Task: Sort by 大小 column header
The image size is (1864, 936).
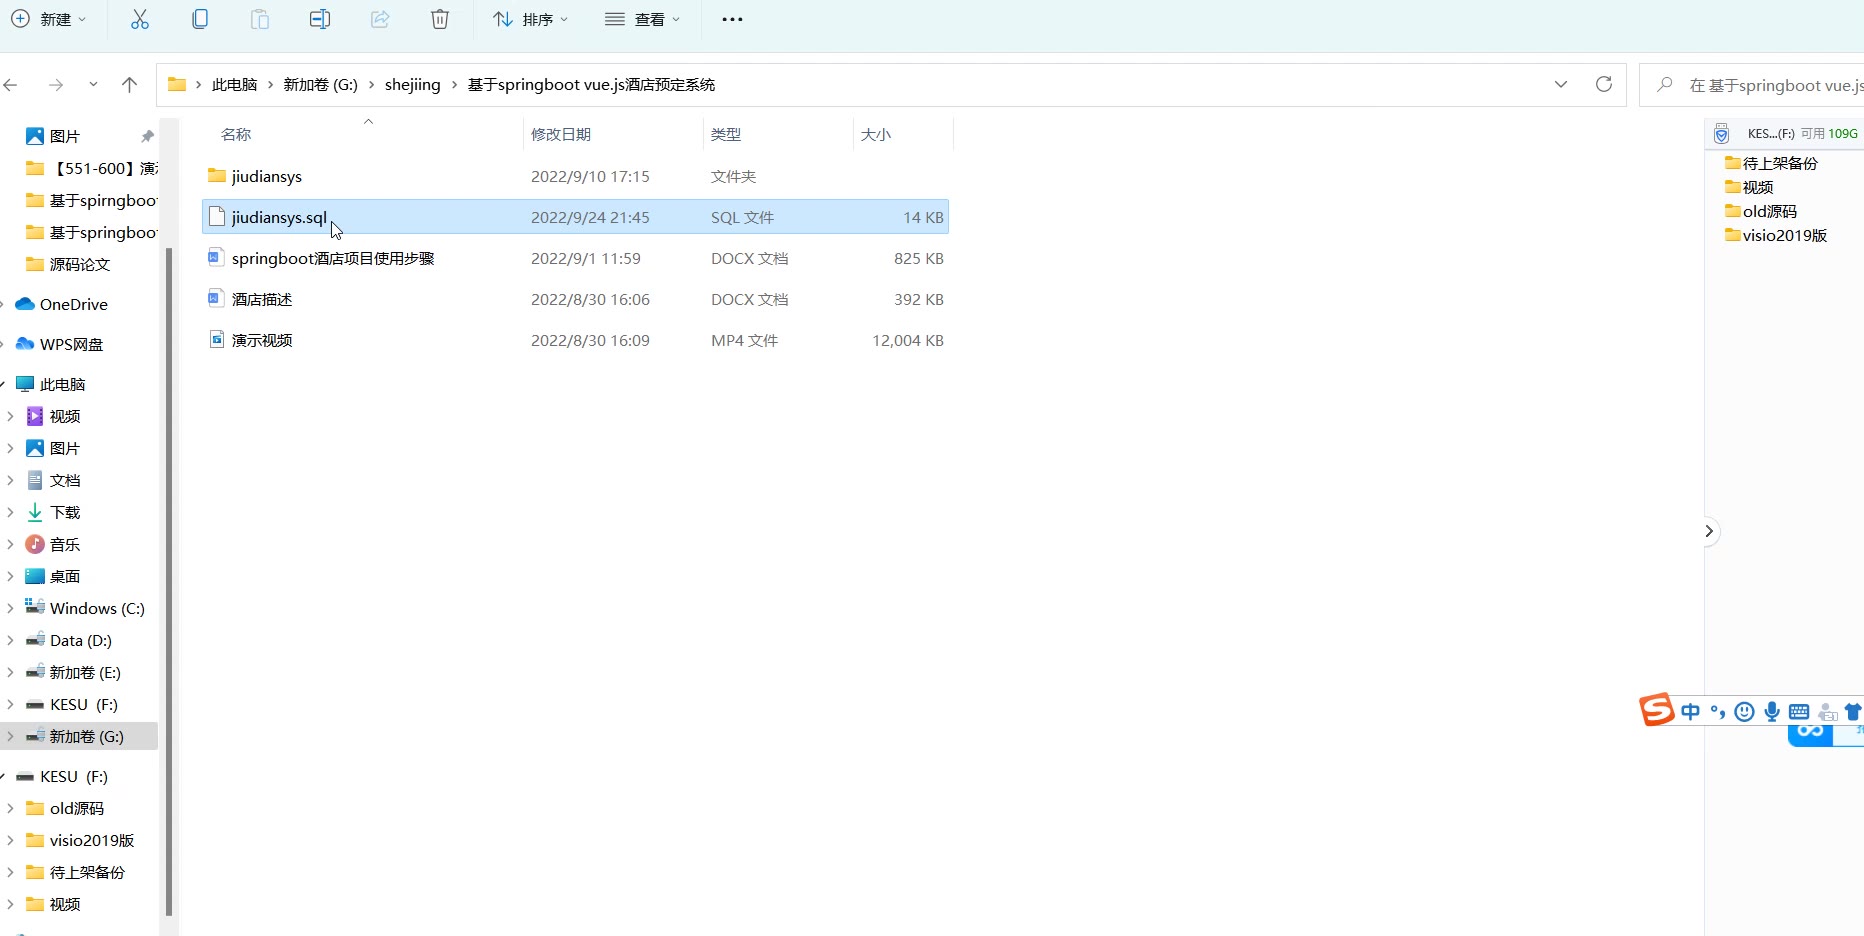Action: pos(876,134)
